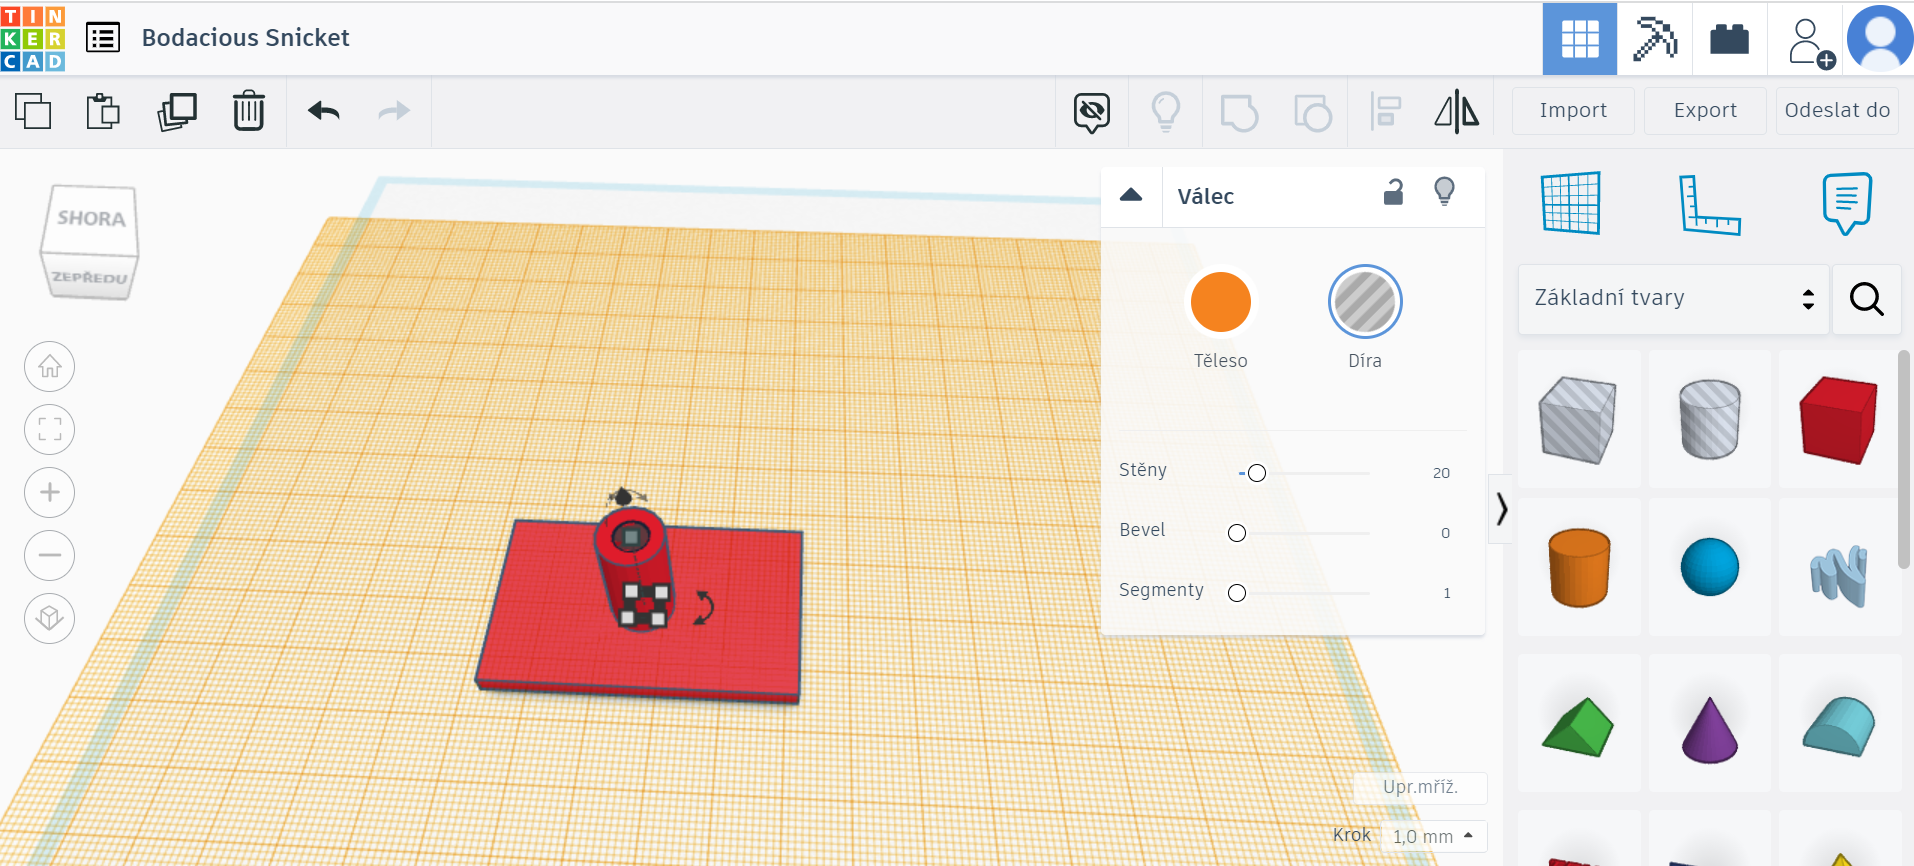Screen dimensions: 1914x866
Task: Open the Bricks mode
Action: [1730, 39]
